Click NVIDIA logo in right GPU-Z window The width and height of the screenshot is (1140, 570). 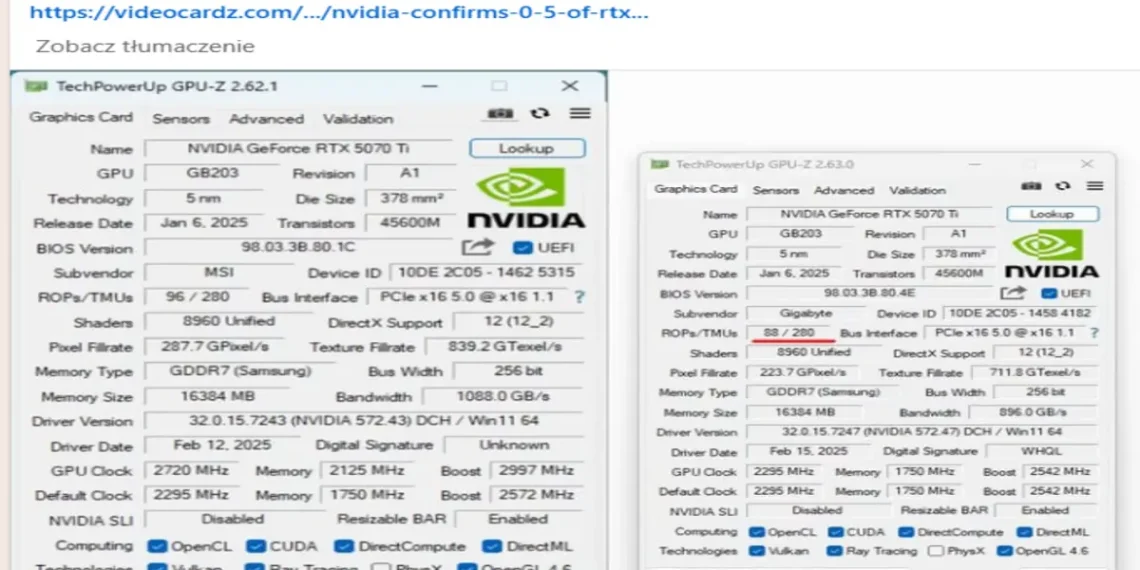1051,254
